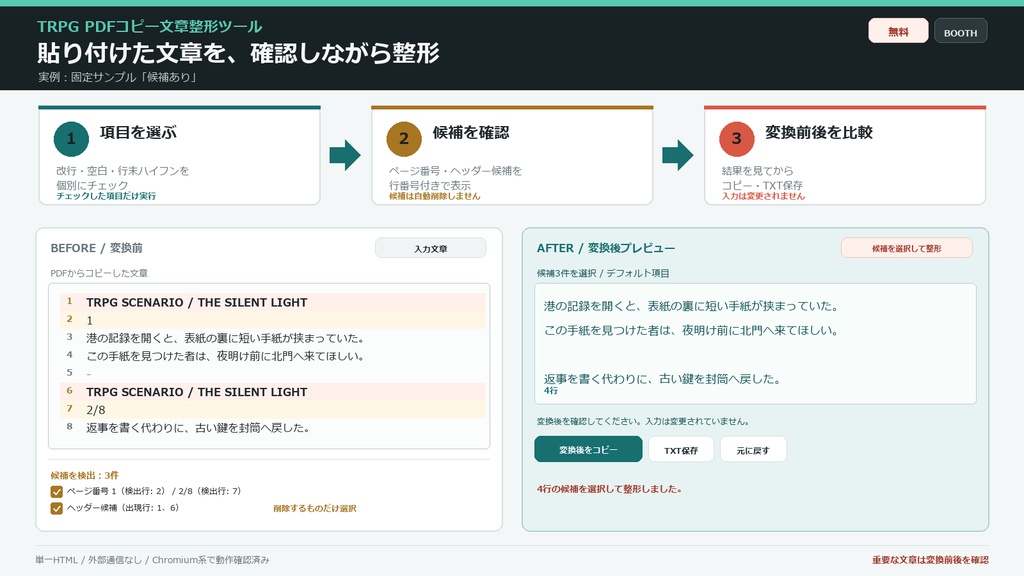Select step 3 circle 変換前後を比較

click(x=737, y=138)
